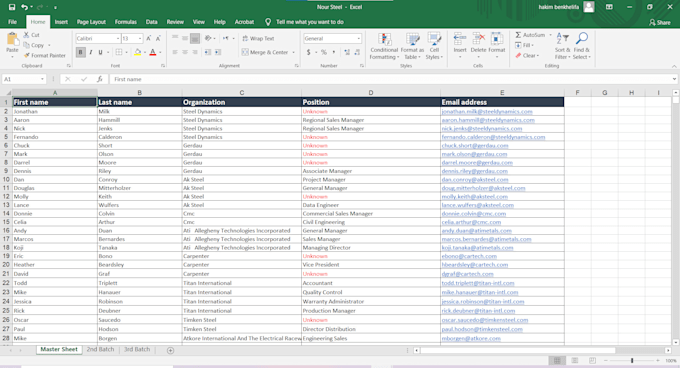Open the Format cells menu icon
The image size is (680, 368).
coord(497,39)
